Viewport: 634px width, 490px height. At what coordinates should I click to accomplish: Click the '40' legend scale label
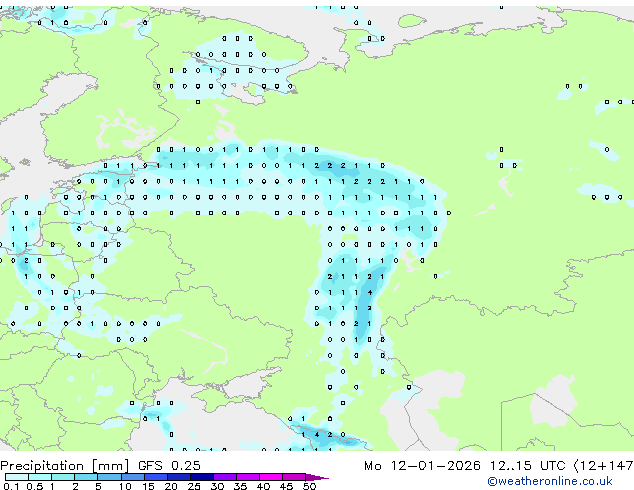(x=264, y=486)
